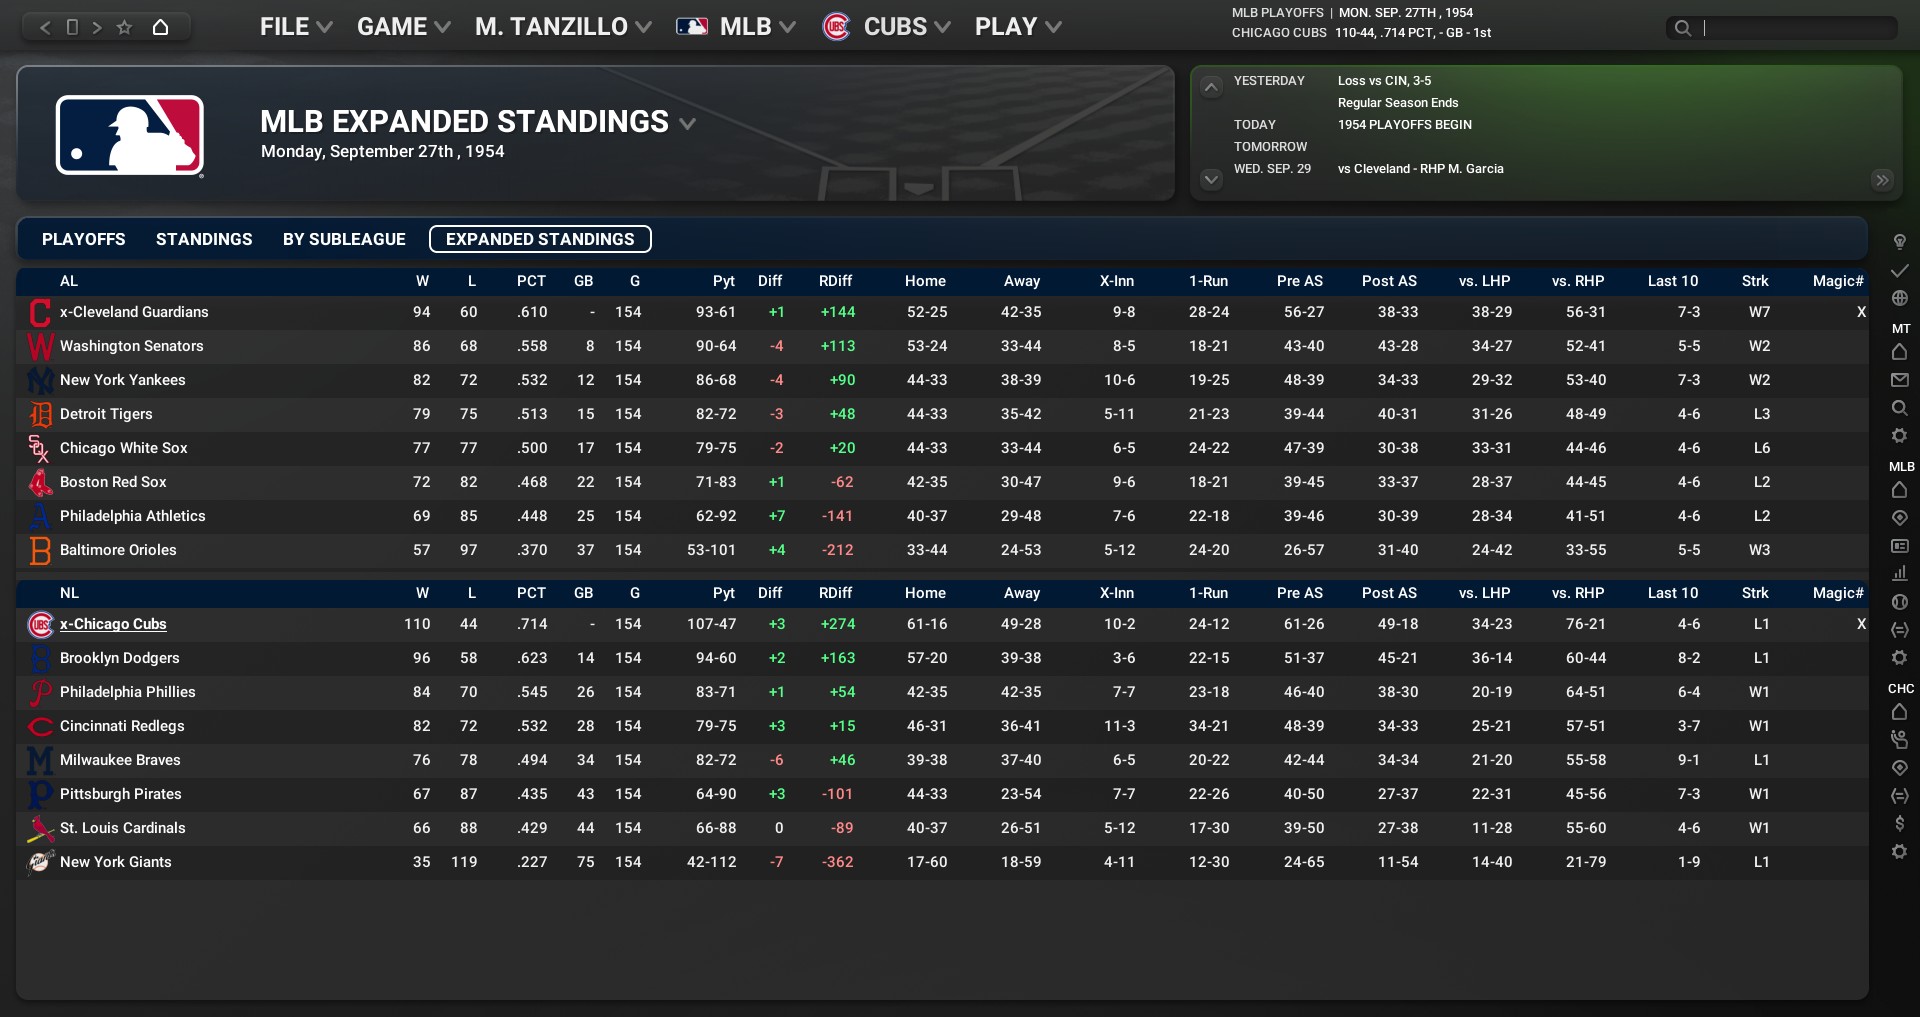Open the transactions icon under MLB section
This screenshot has height=1017, width=1920.
pos(1899,630)
